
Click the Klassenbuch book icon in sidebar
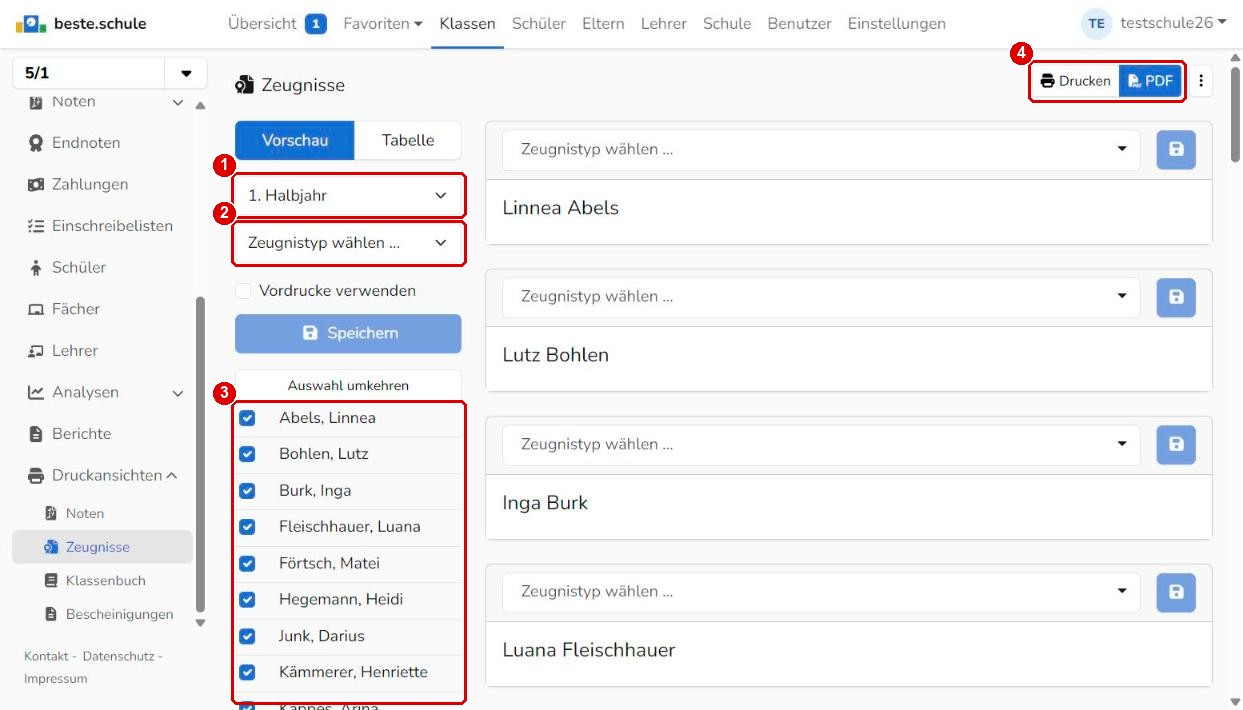point(52,580)
